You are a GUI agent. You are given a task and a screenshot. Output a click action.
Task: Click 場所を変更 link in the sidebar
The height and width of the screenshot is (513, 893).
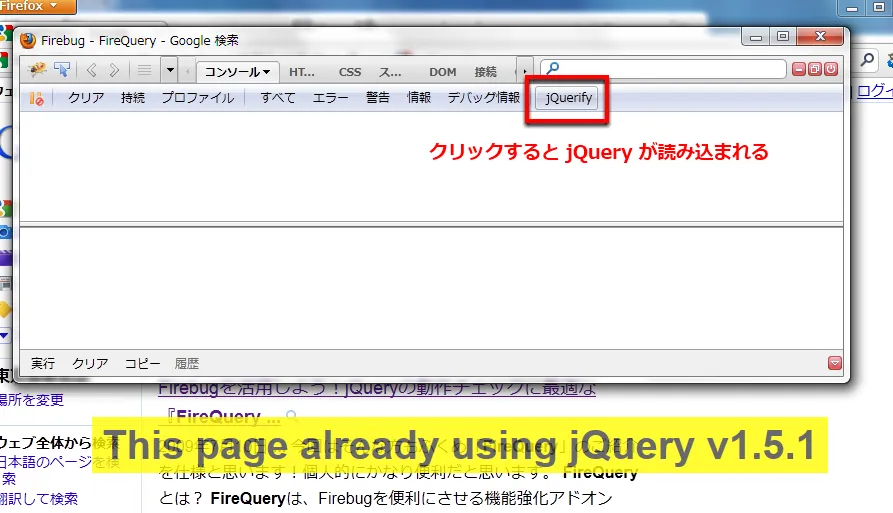pos(31,400)
